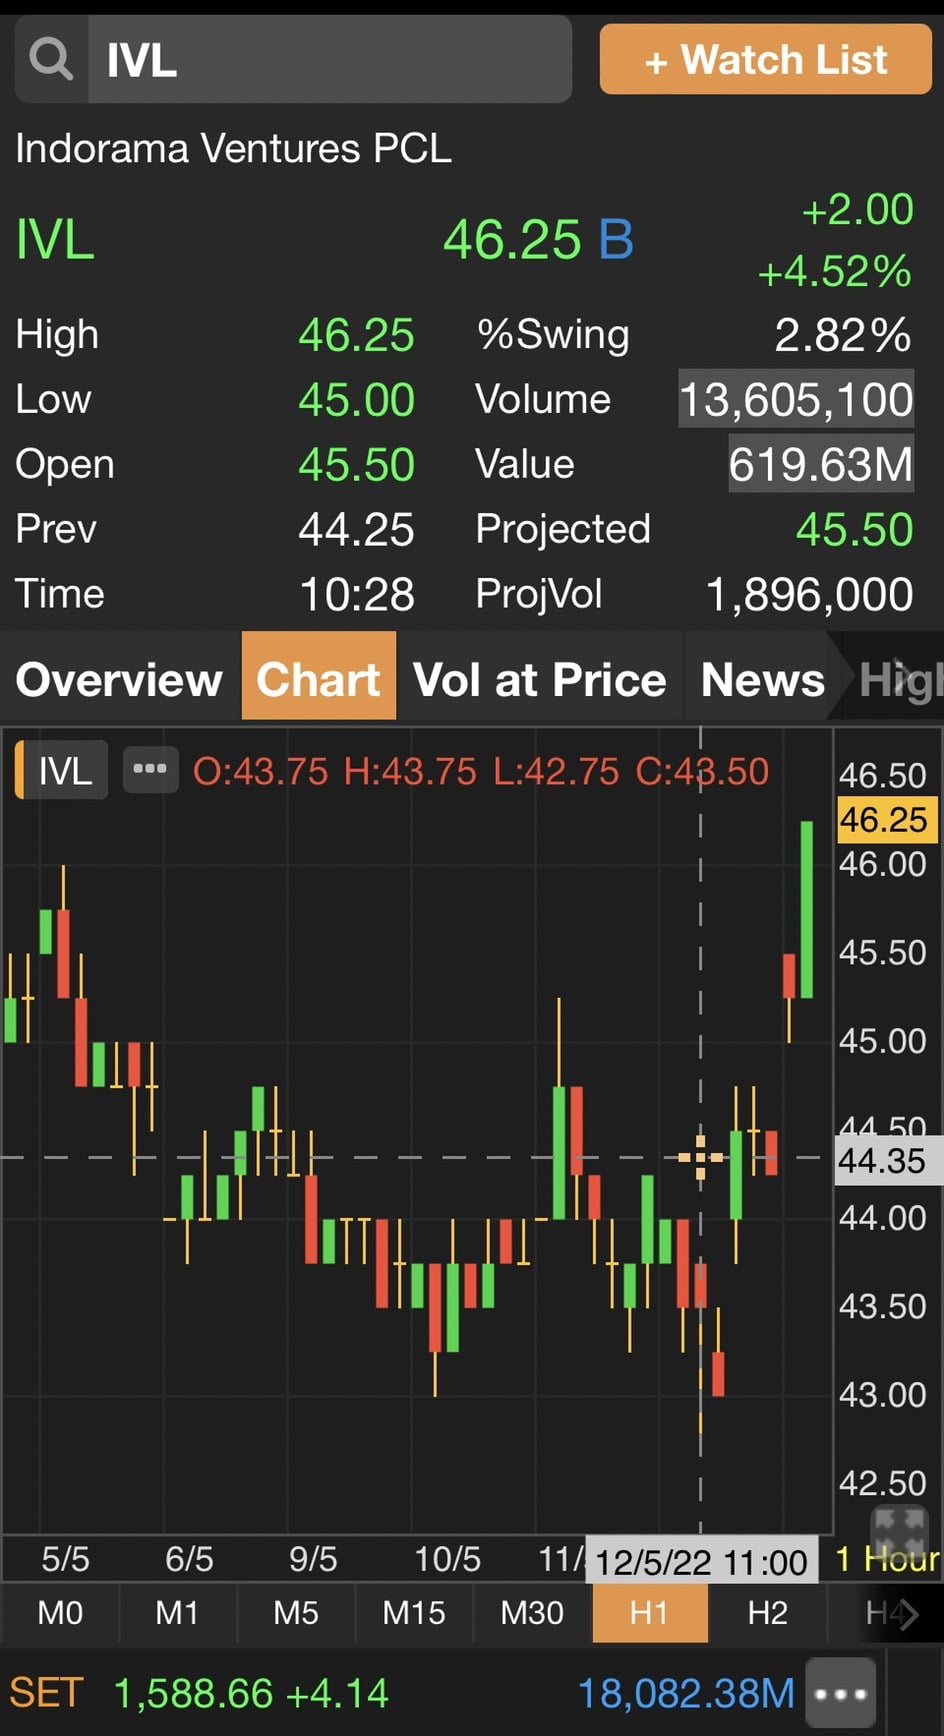Tap the Prev close value 44.25
The width and height of the screenshot is (944, 1736).
[x=356, y=530]
